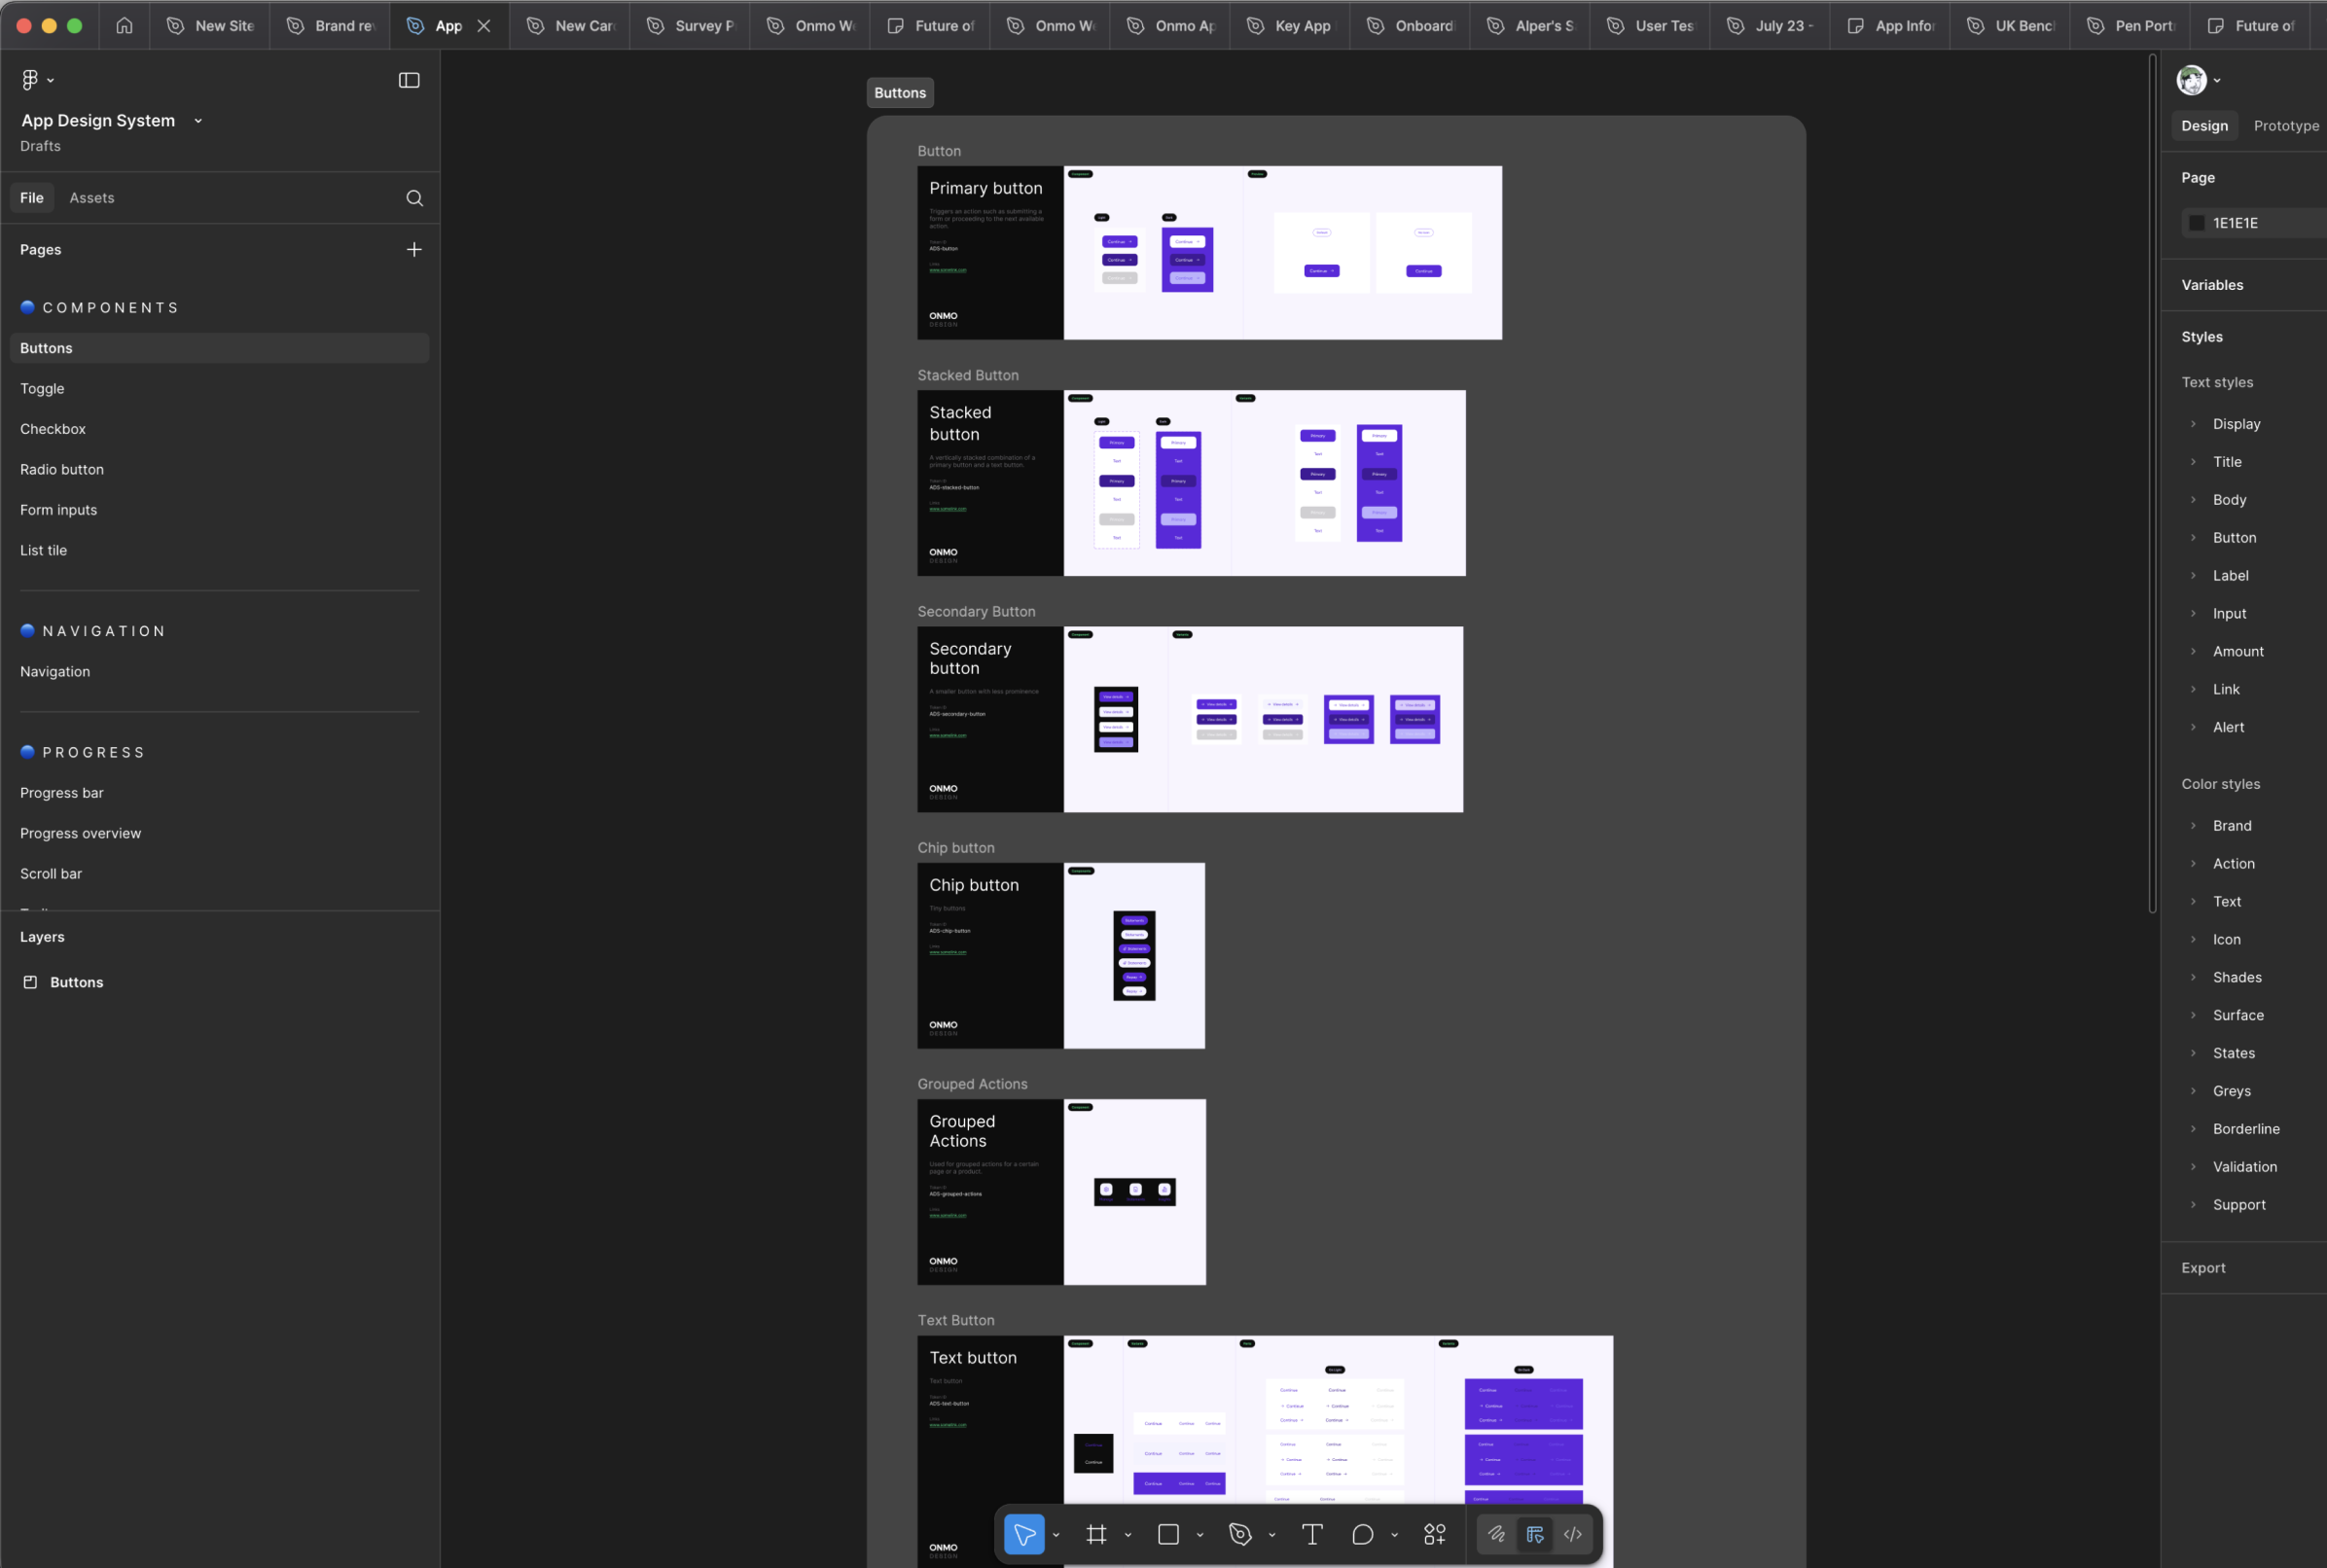Open the Actions resources icon
This screenshot has width=2327, height=1568.
(1433, 1533)
